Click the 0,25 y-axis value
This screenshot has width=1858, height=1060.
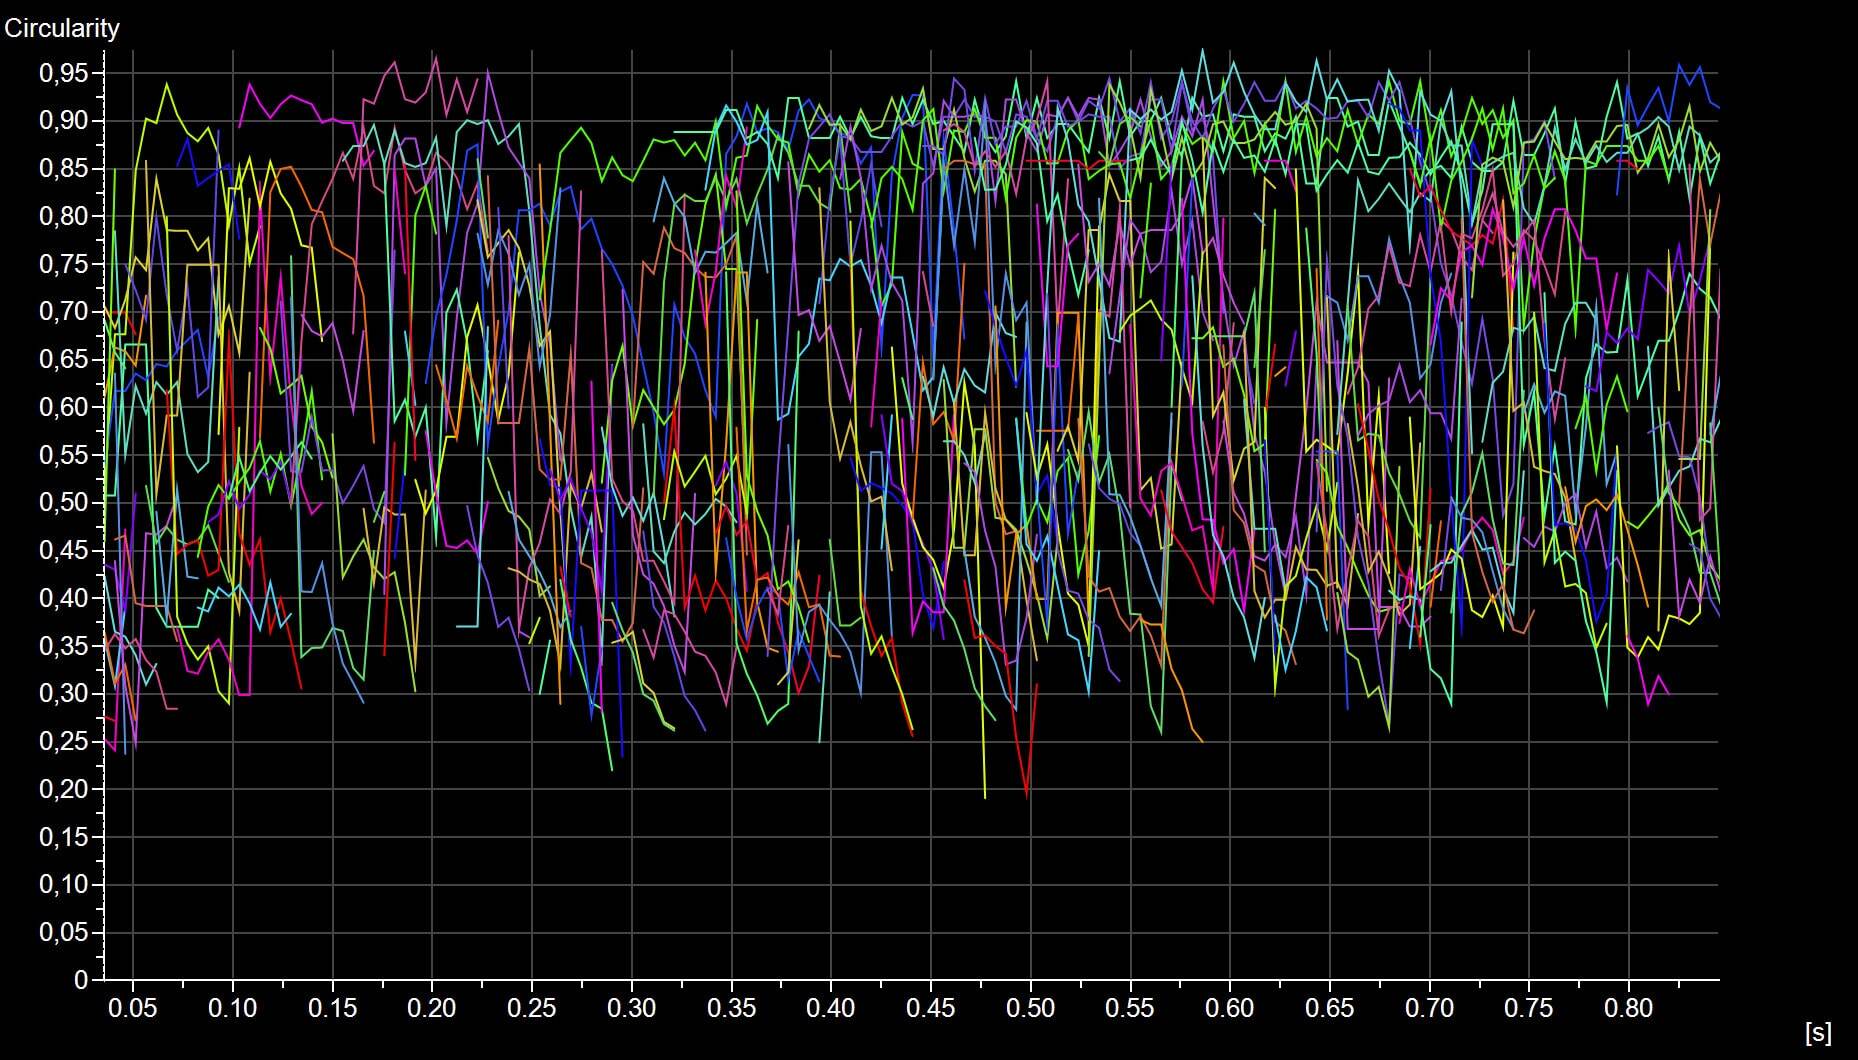64,742
